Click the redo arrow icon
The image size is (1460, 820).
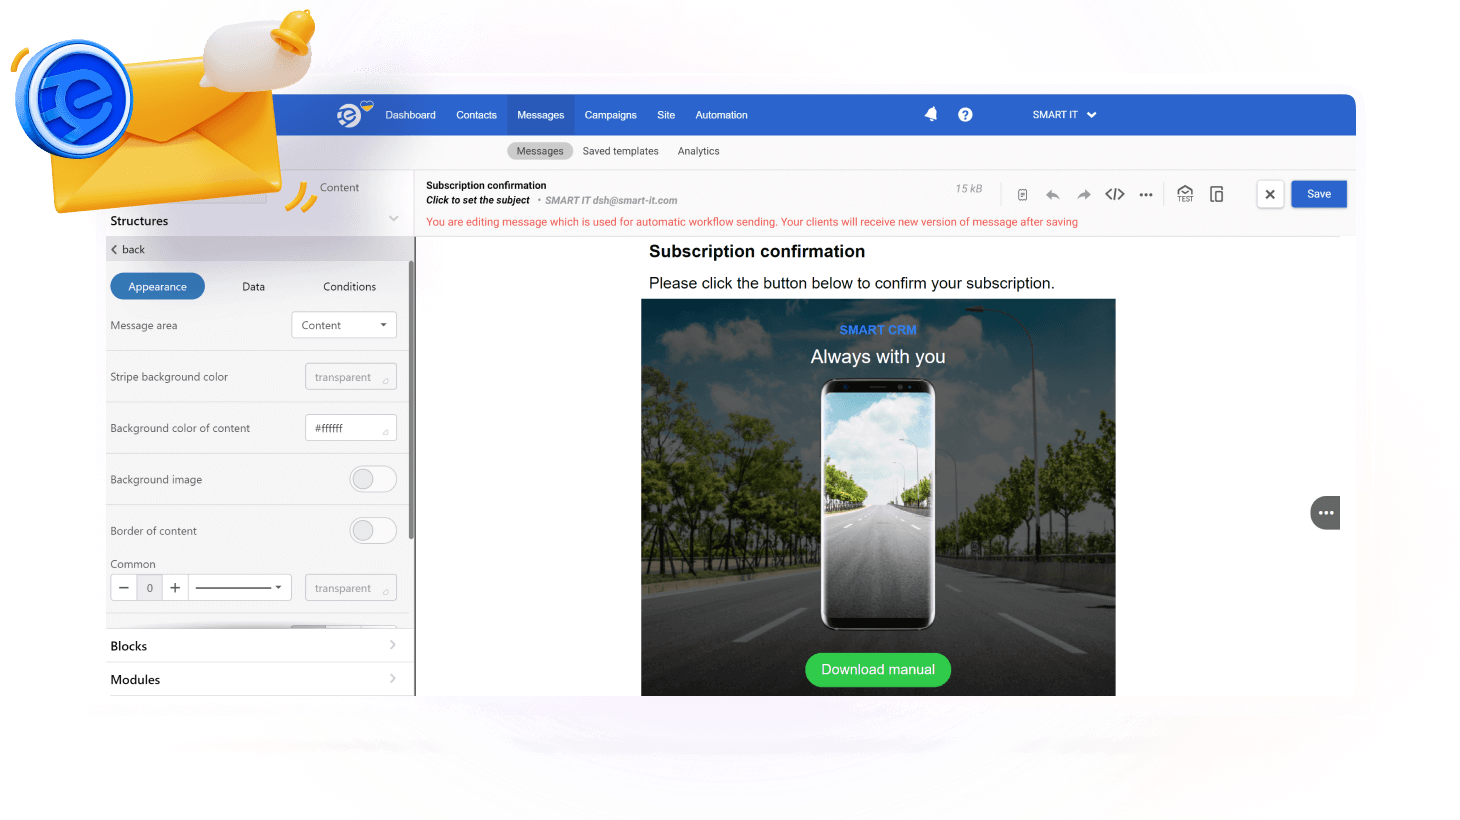1083,195
